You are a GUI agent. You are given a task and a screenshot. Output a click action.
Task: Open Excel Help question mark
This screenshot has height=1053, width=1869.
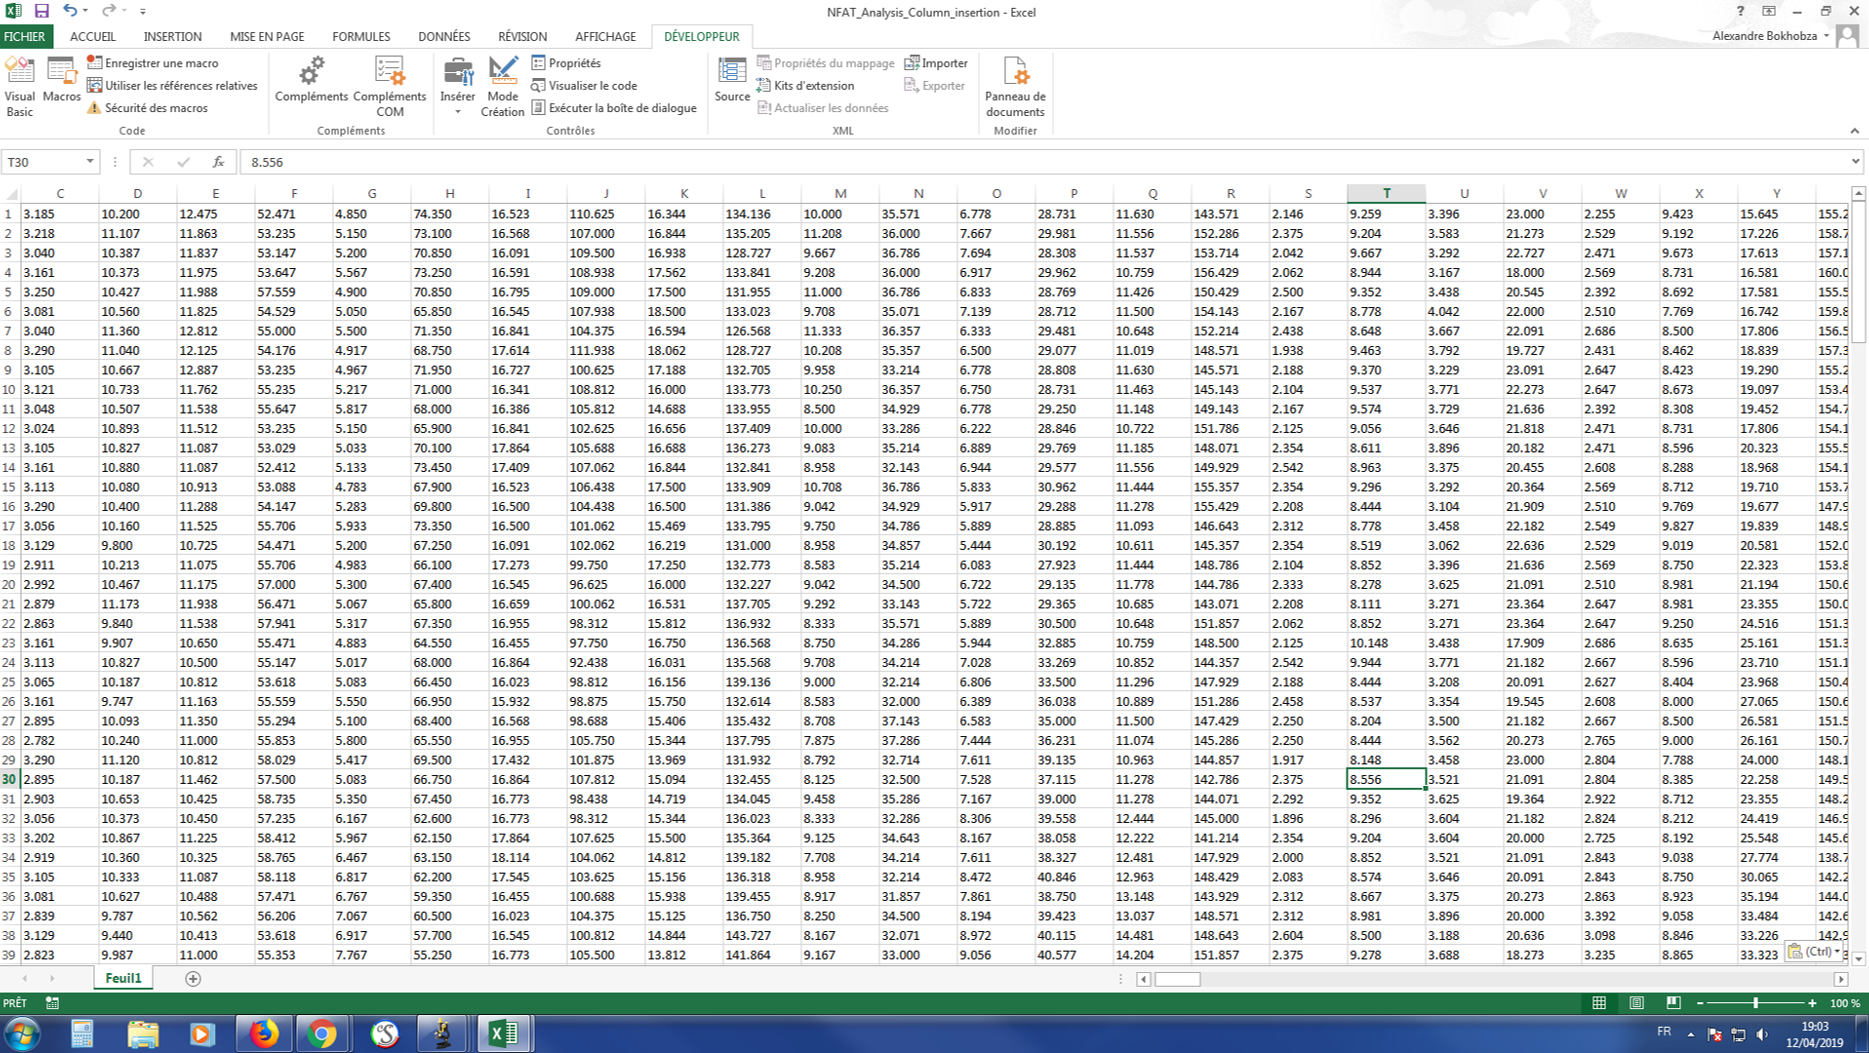click(x=1740, y=11)
